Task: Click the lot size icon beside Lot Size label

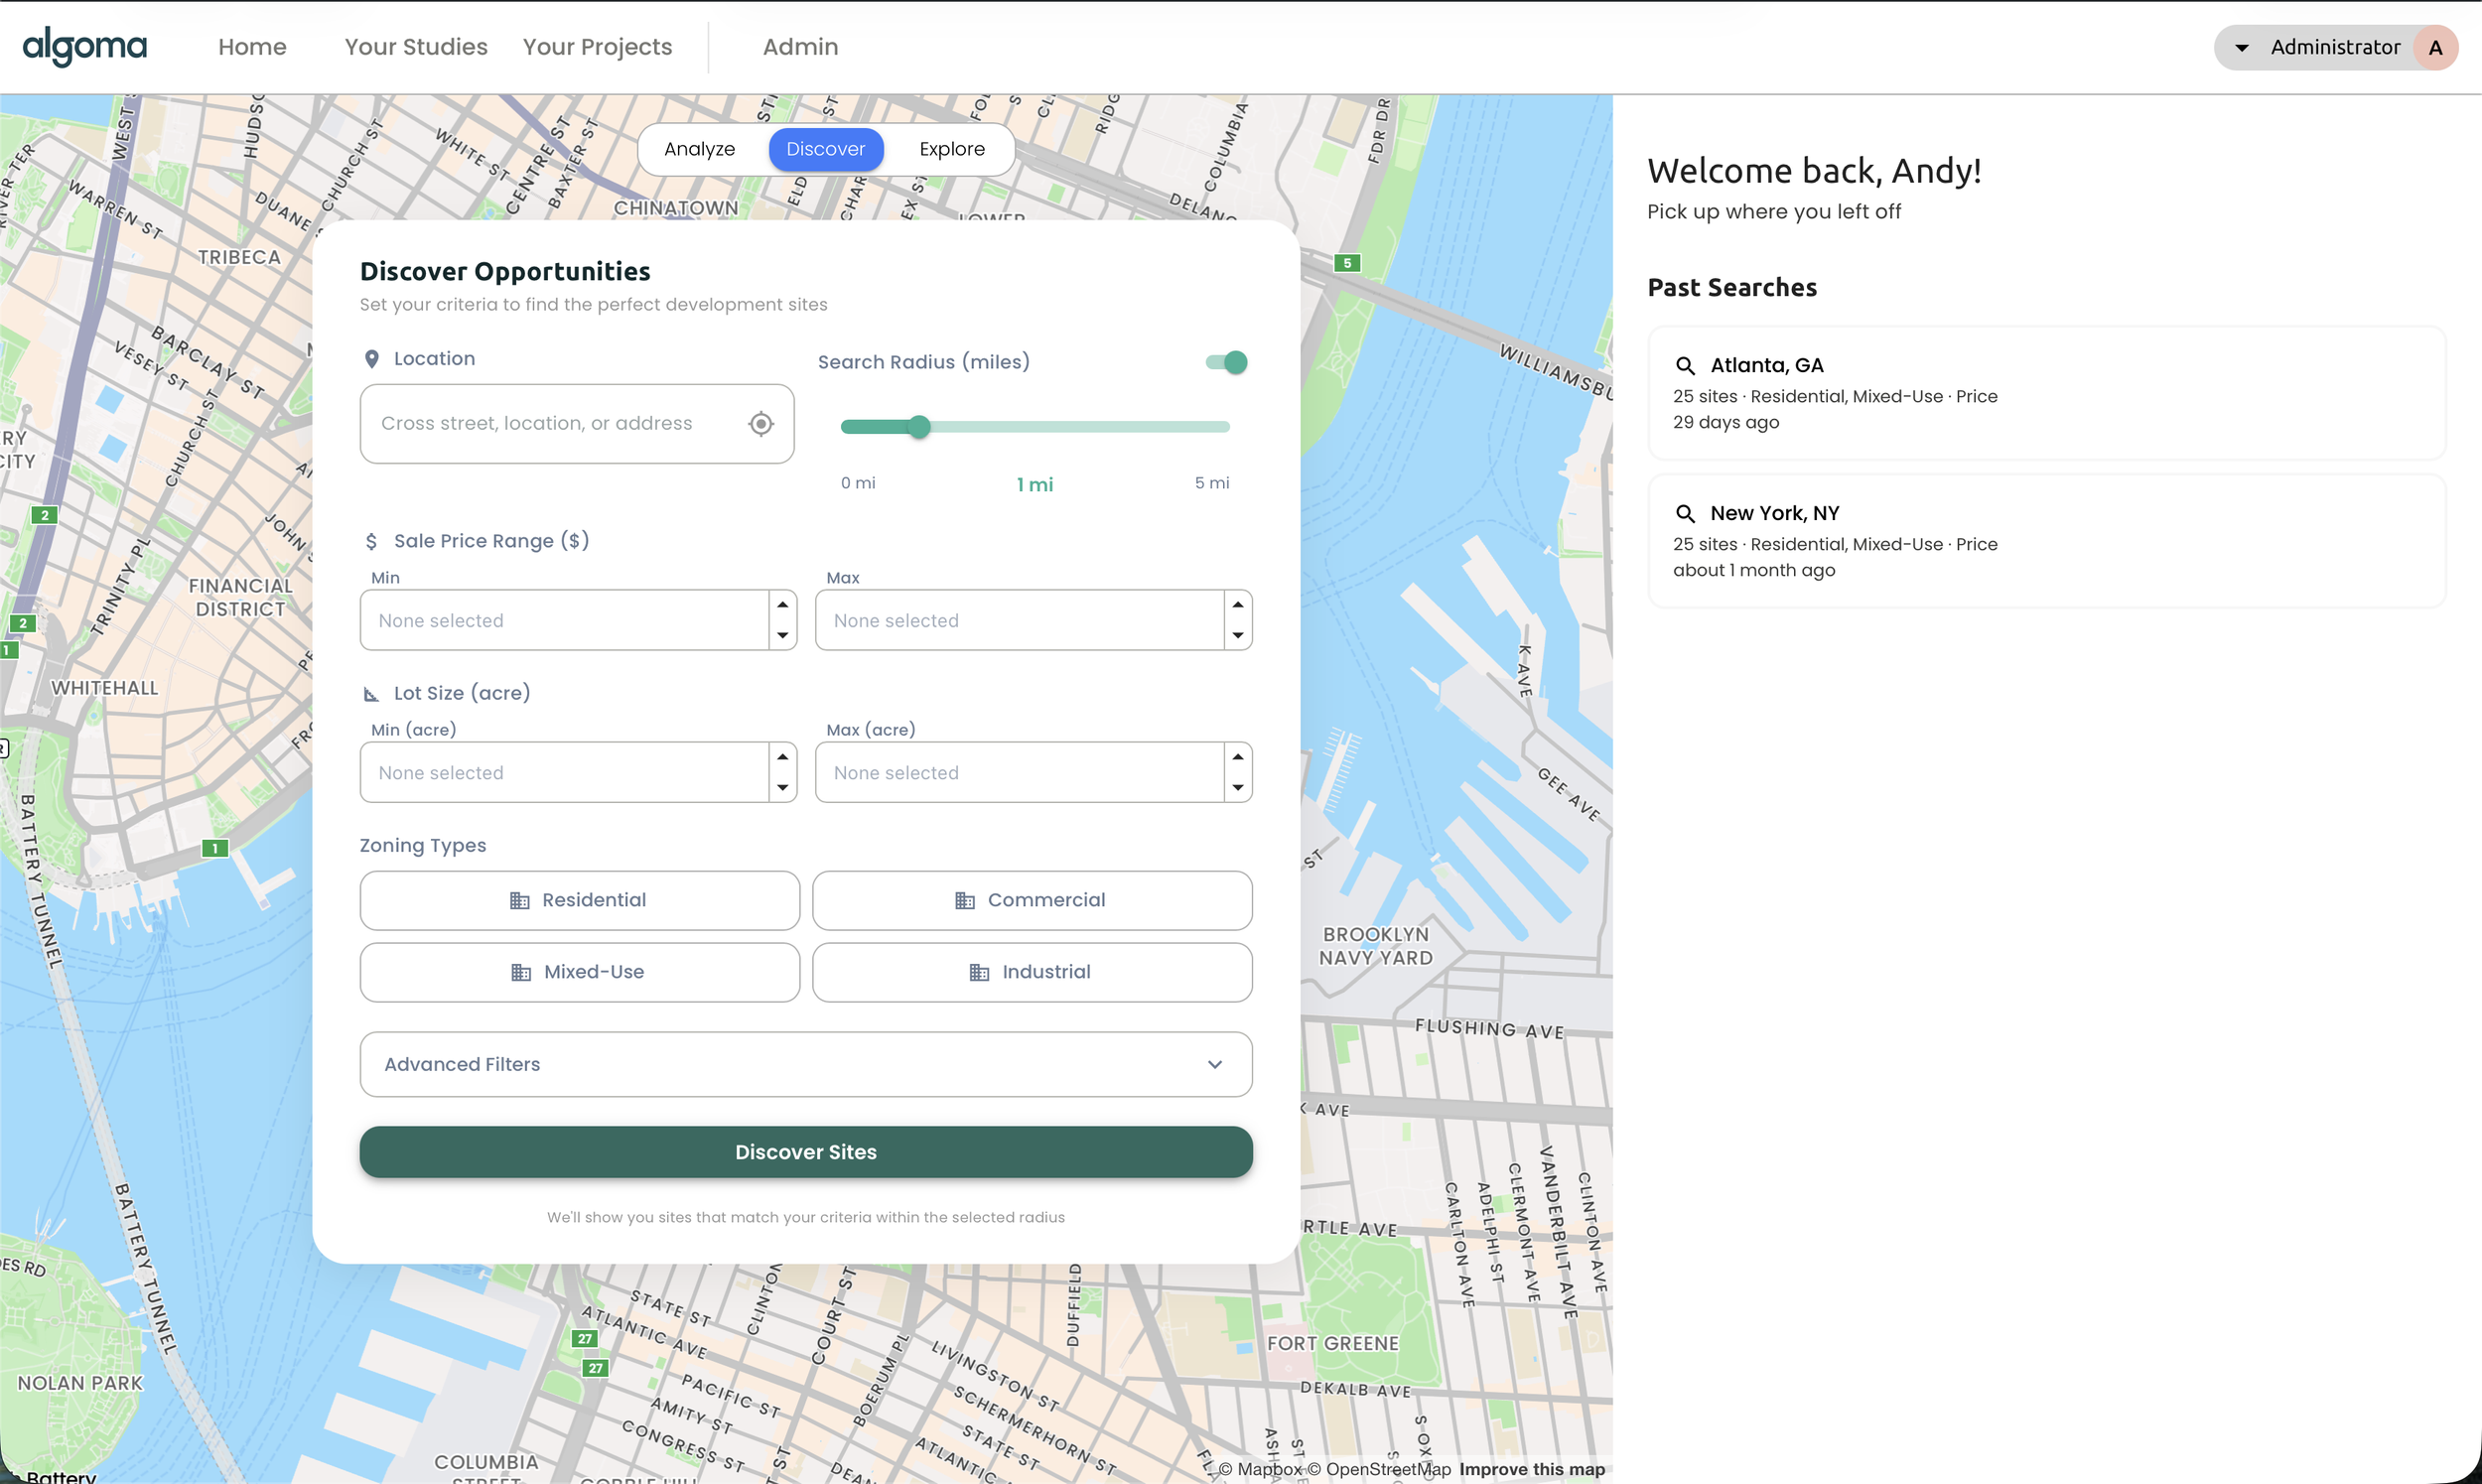Action: tap(372, 692)
